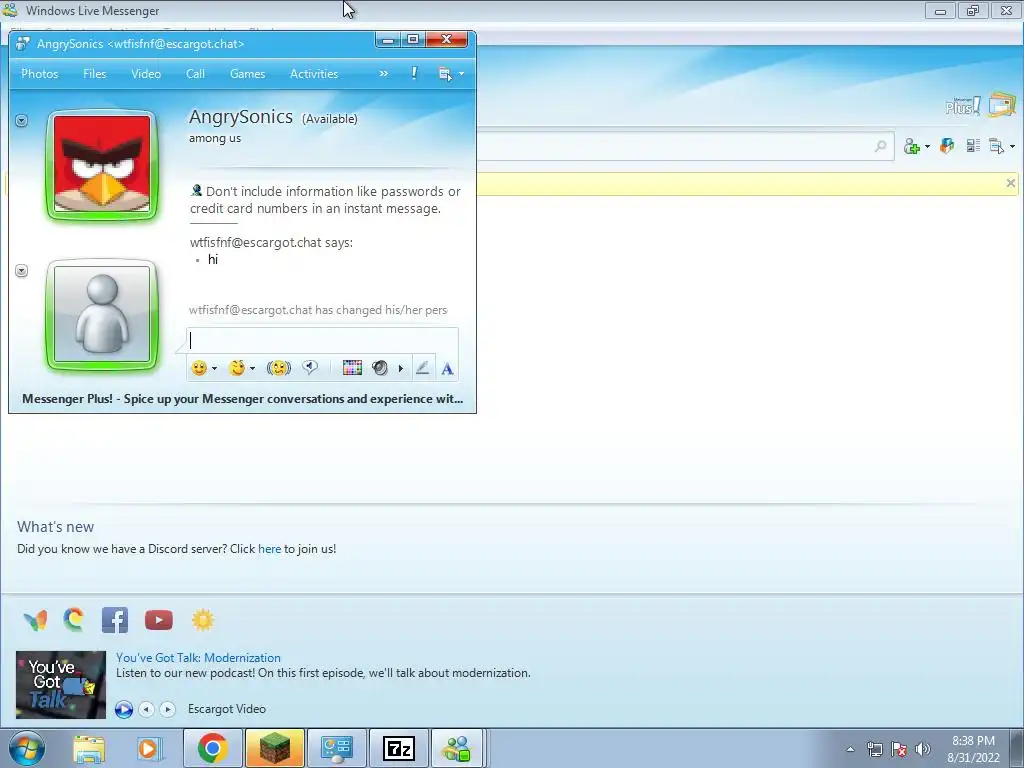The height and width of the screenshot is (768, 1024).
Task: Select the wink icon
Action: pos(236,368)
